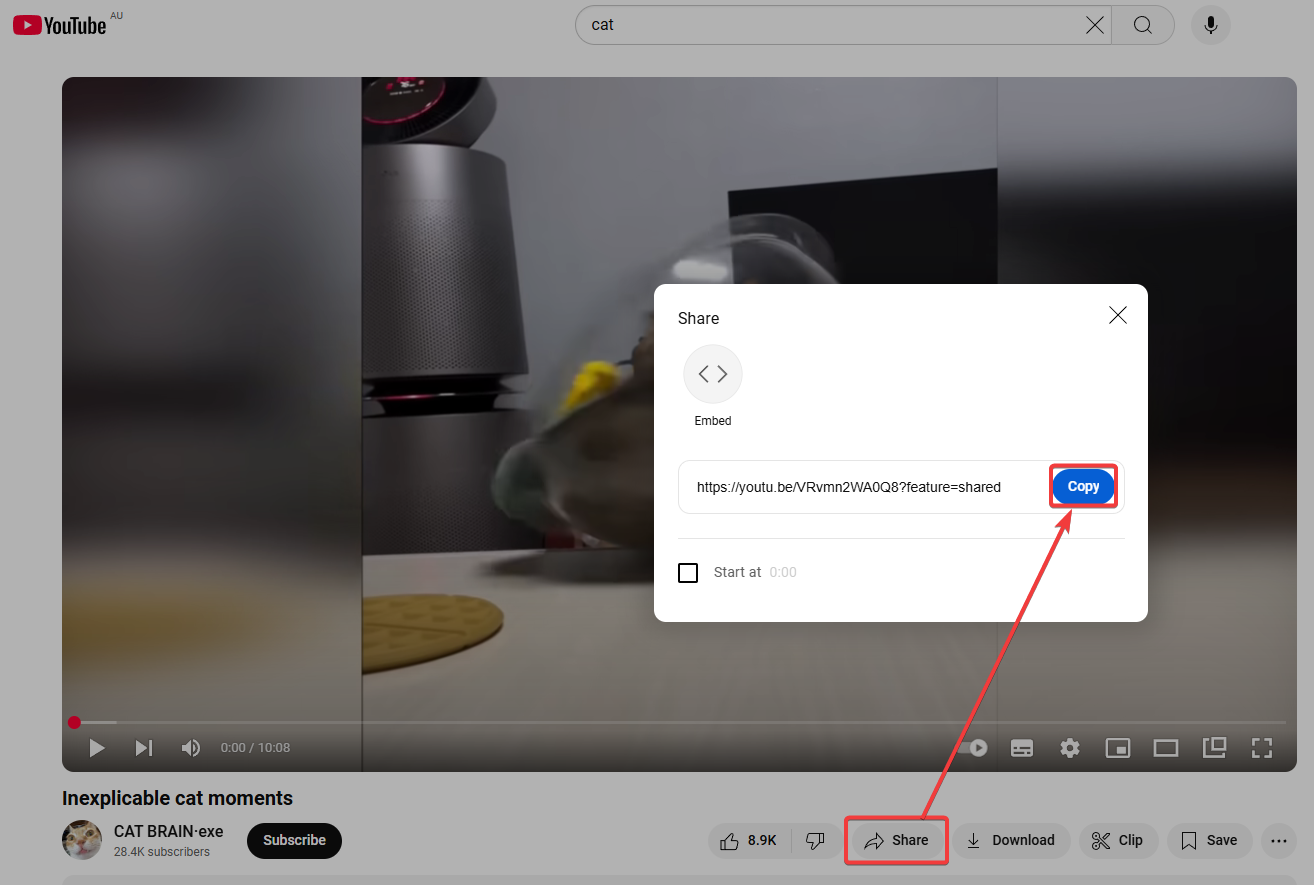
Task: Open the more actions (three dots) menu
Action: coord(1278,841)
